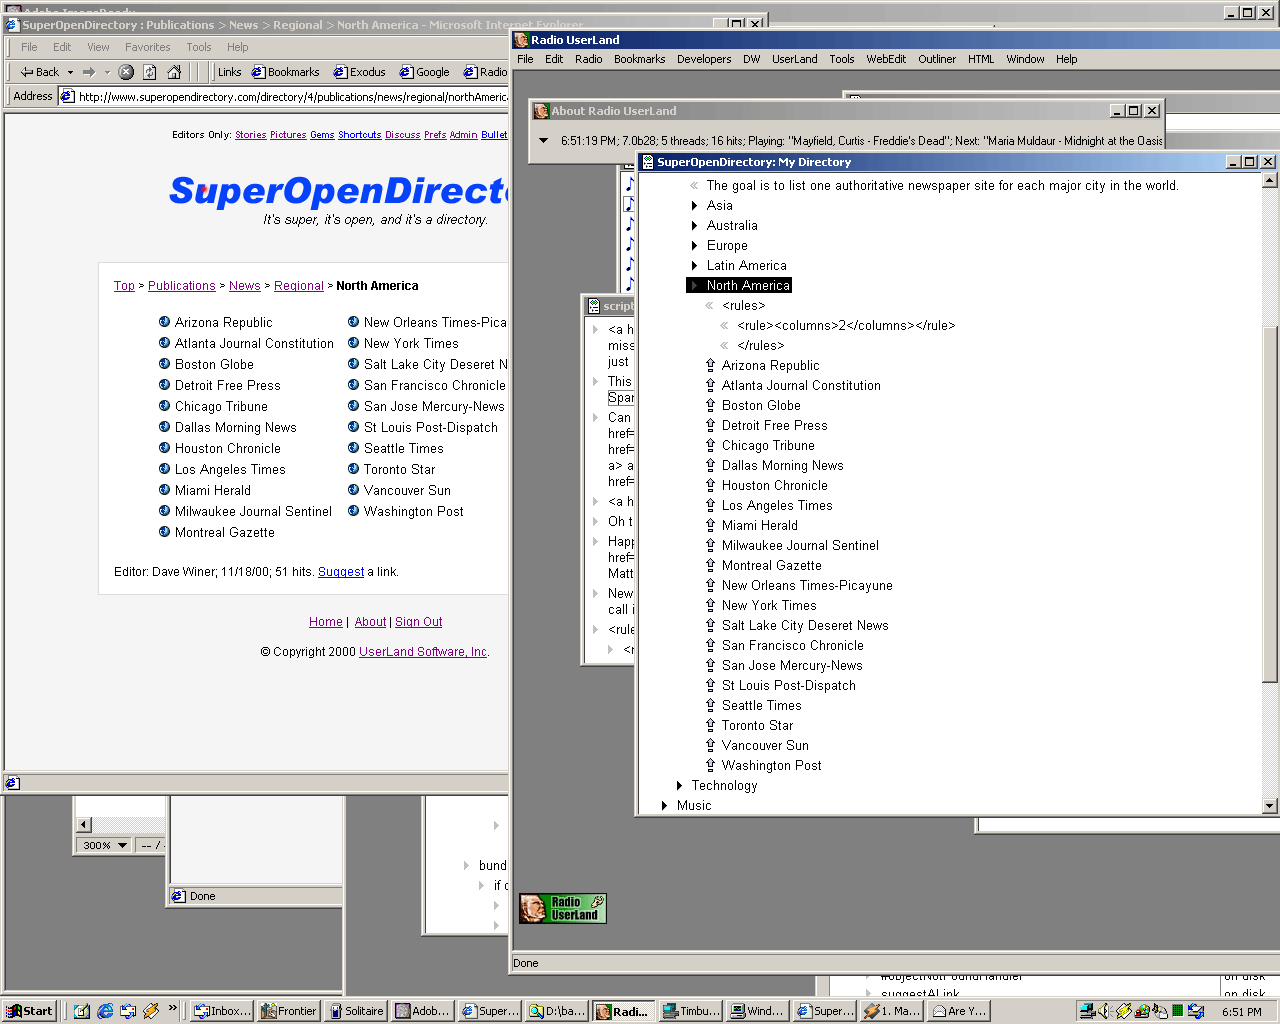This screenshot has height=1024, width=1280.
Task: Open the Favorites menu in Internet Explorer
Action: [147, 47]
